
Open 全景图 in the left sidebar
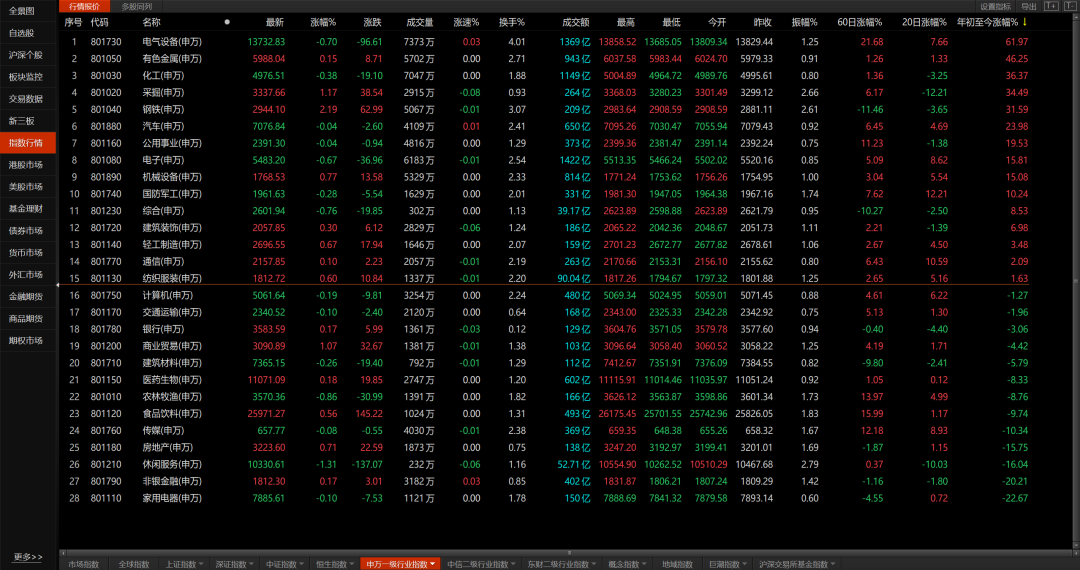coord(28,11)
